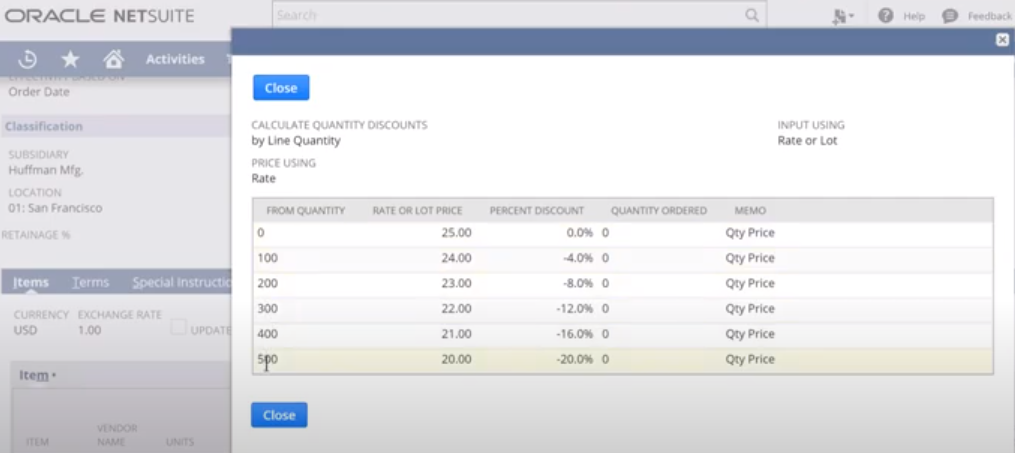Click the 1.00 exchange rate value
The width and height of the screenshot is (1015, 453).
[x=89, y=330]
